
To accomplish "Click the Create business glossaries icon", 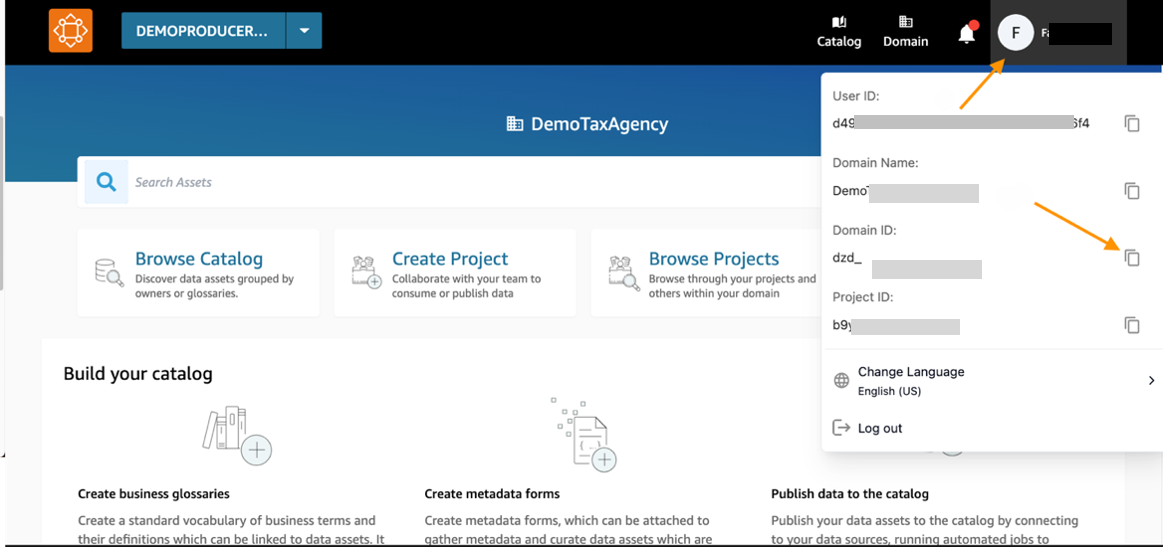I will 238,436.
